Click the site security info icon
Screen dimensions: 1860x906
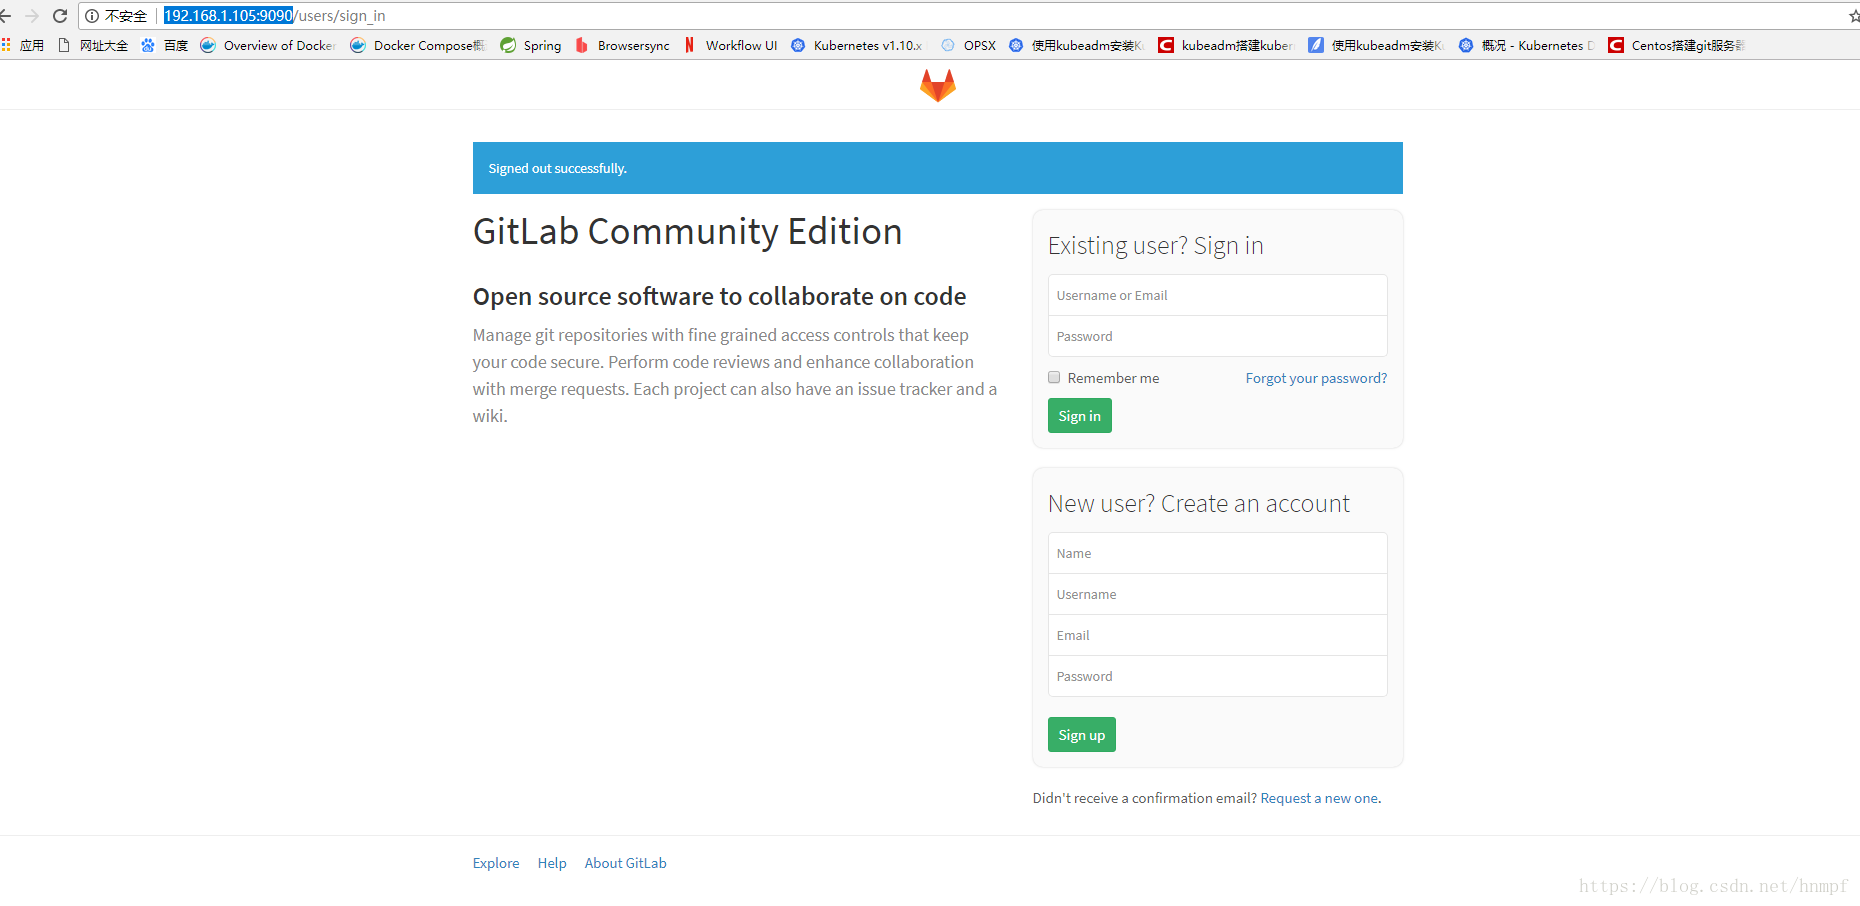click(92, 16)
